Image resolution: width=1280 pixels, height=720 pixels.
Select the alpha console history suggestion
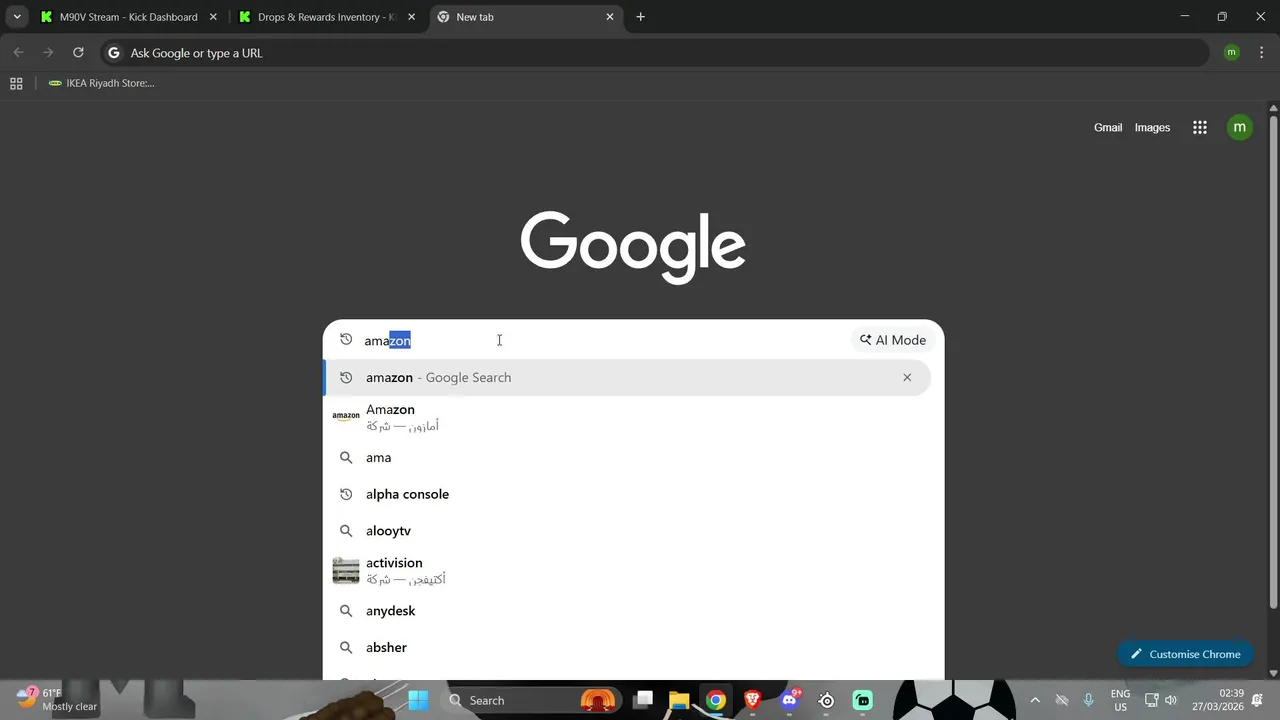(627, 494)
